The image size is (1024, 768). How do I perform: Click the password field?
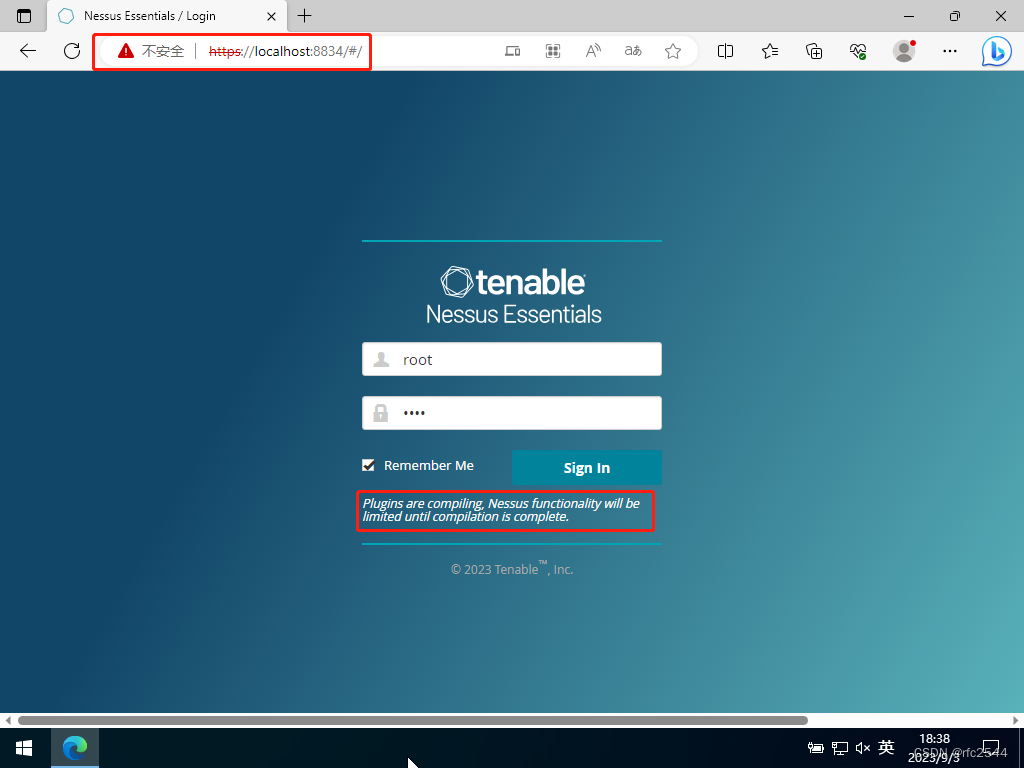click(512, 413)
